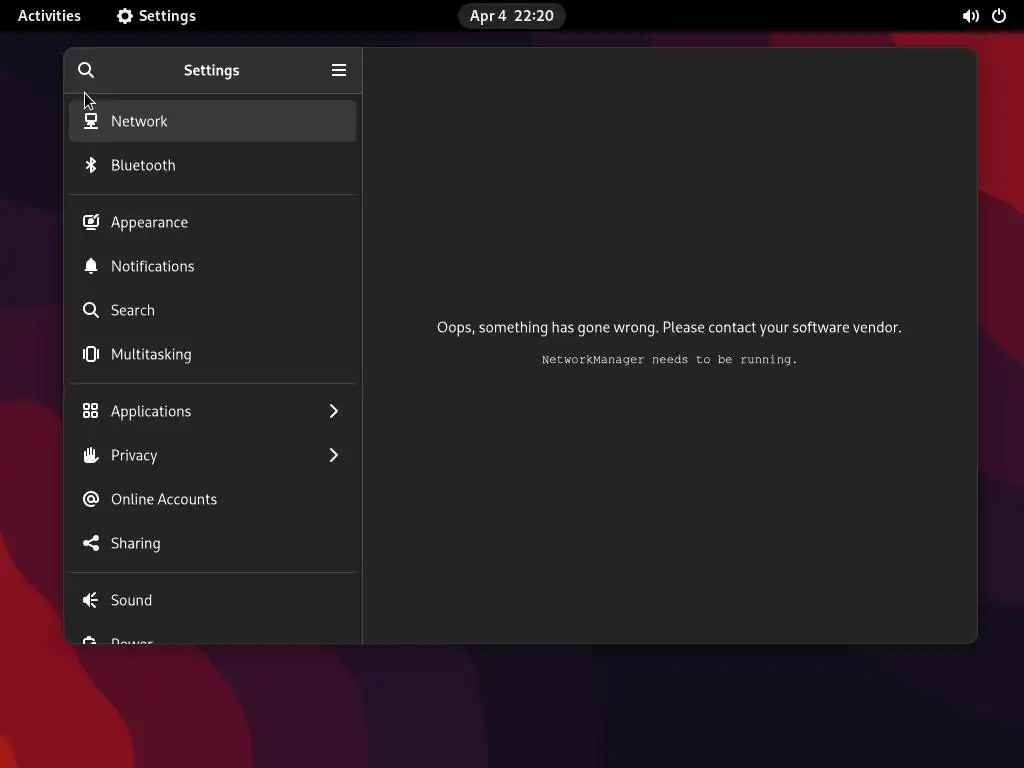The height and width of the screenshot is (768, 1024).
Task: Click the Appearance monitor icon
Action: tap(91, 222)
